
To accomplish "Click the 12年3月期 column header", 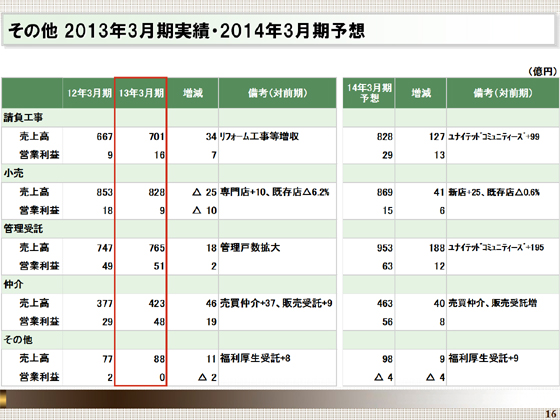I will 90,94.
